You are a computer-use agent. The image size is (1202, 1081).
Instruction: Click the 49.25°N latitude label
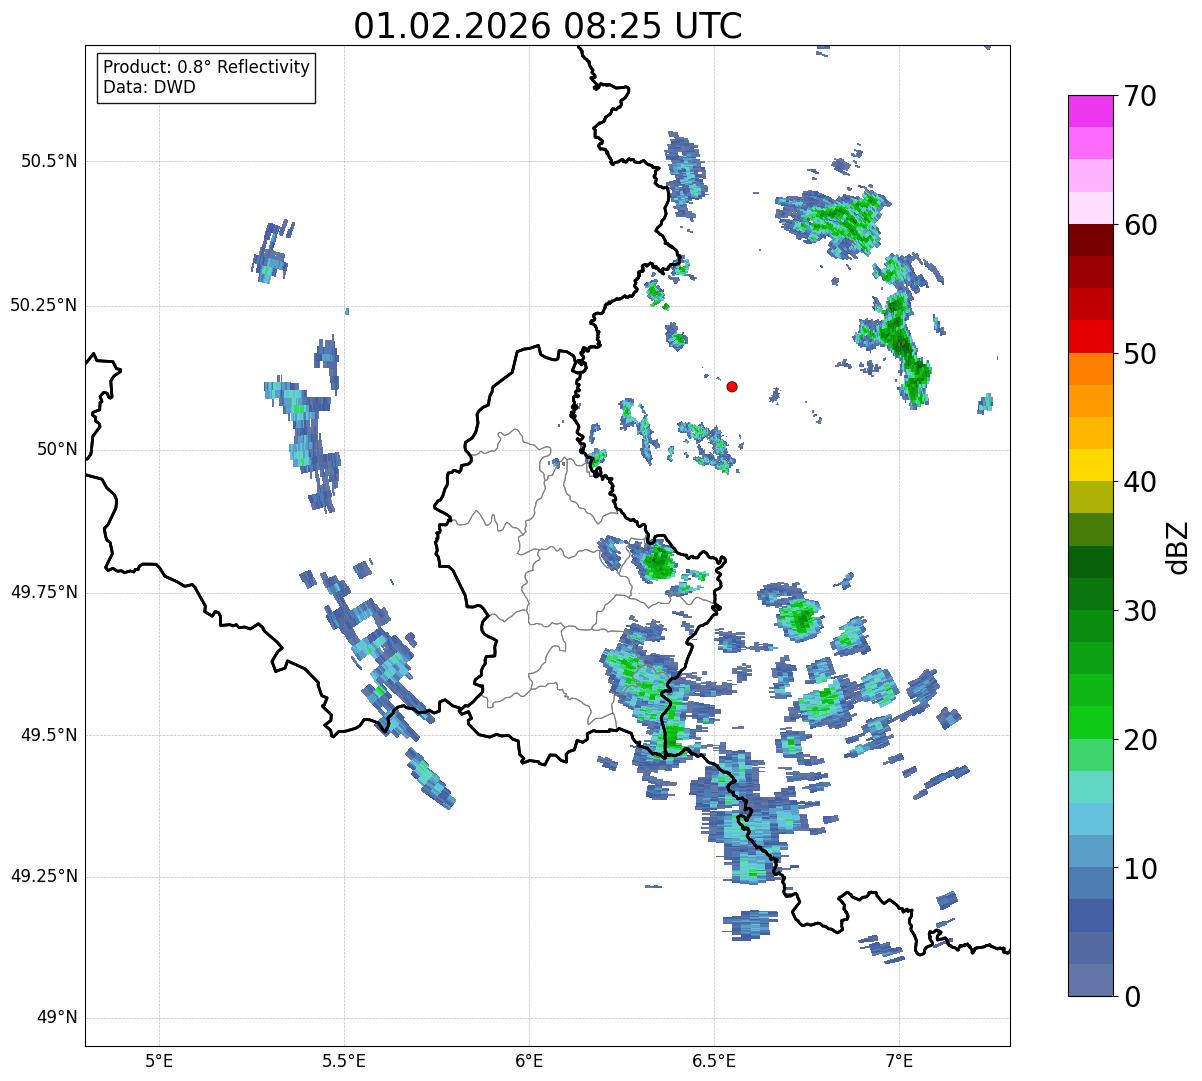pos(43,876)
